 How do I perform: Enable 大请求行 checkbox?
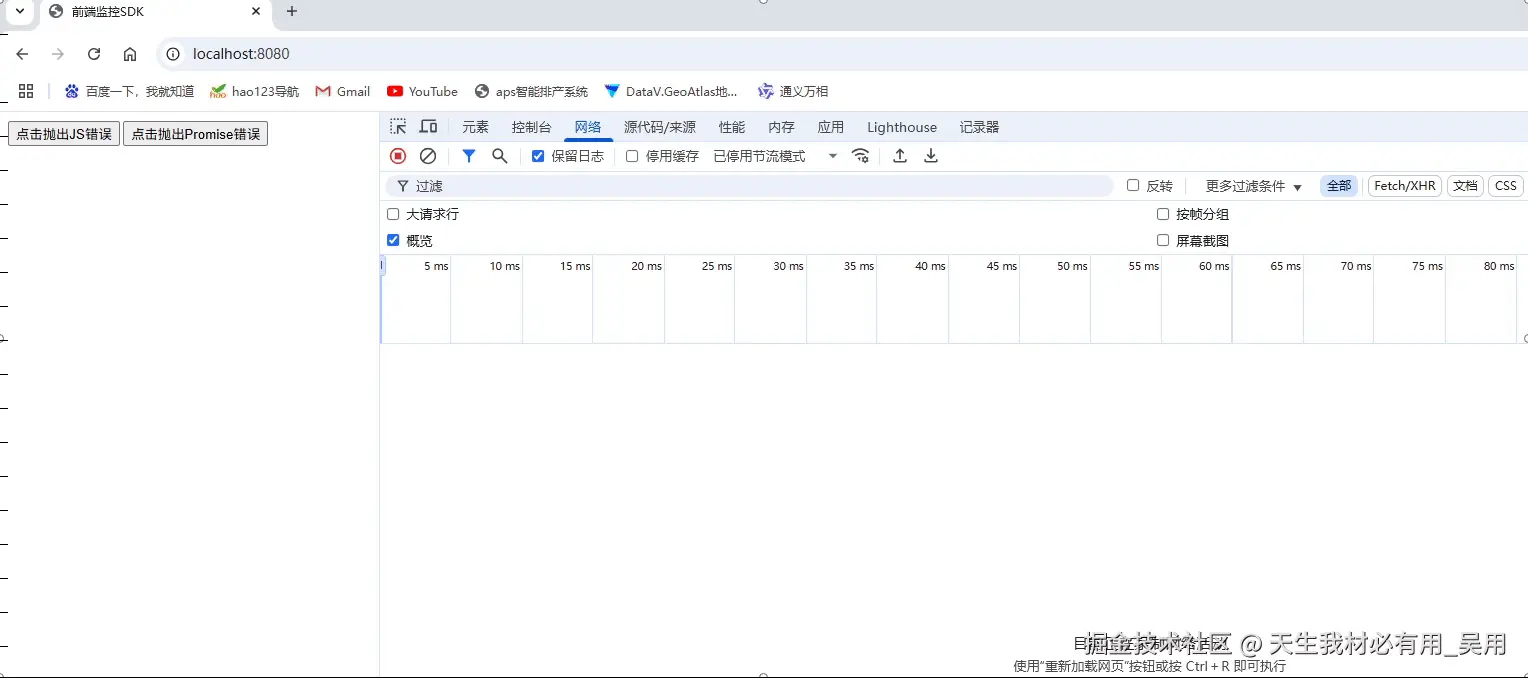tap(393, 214)
